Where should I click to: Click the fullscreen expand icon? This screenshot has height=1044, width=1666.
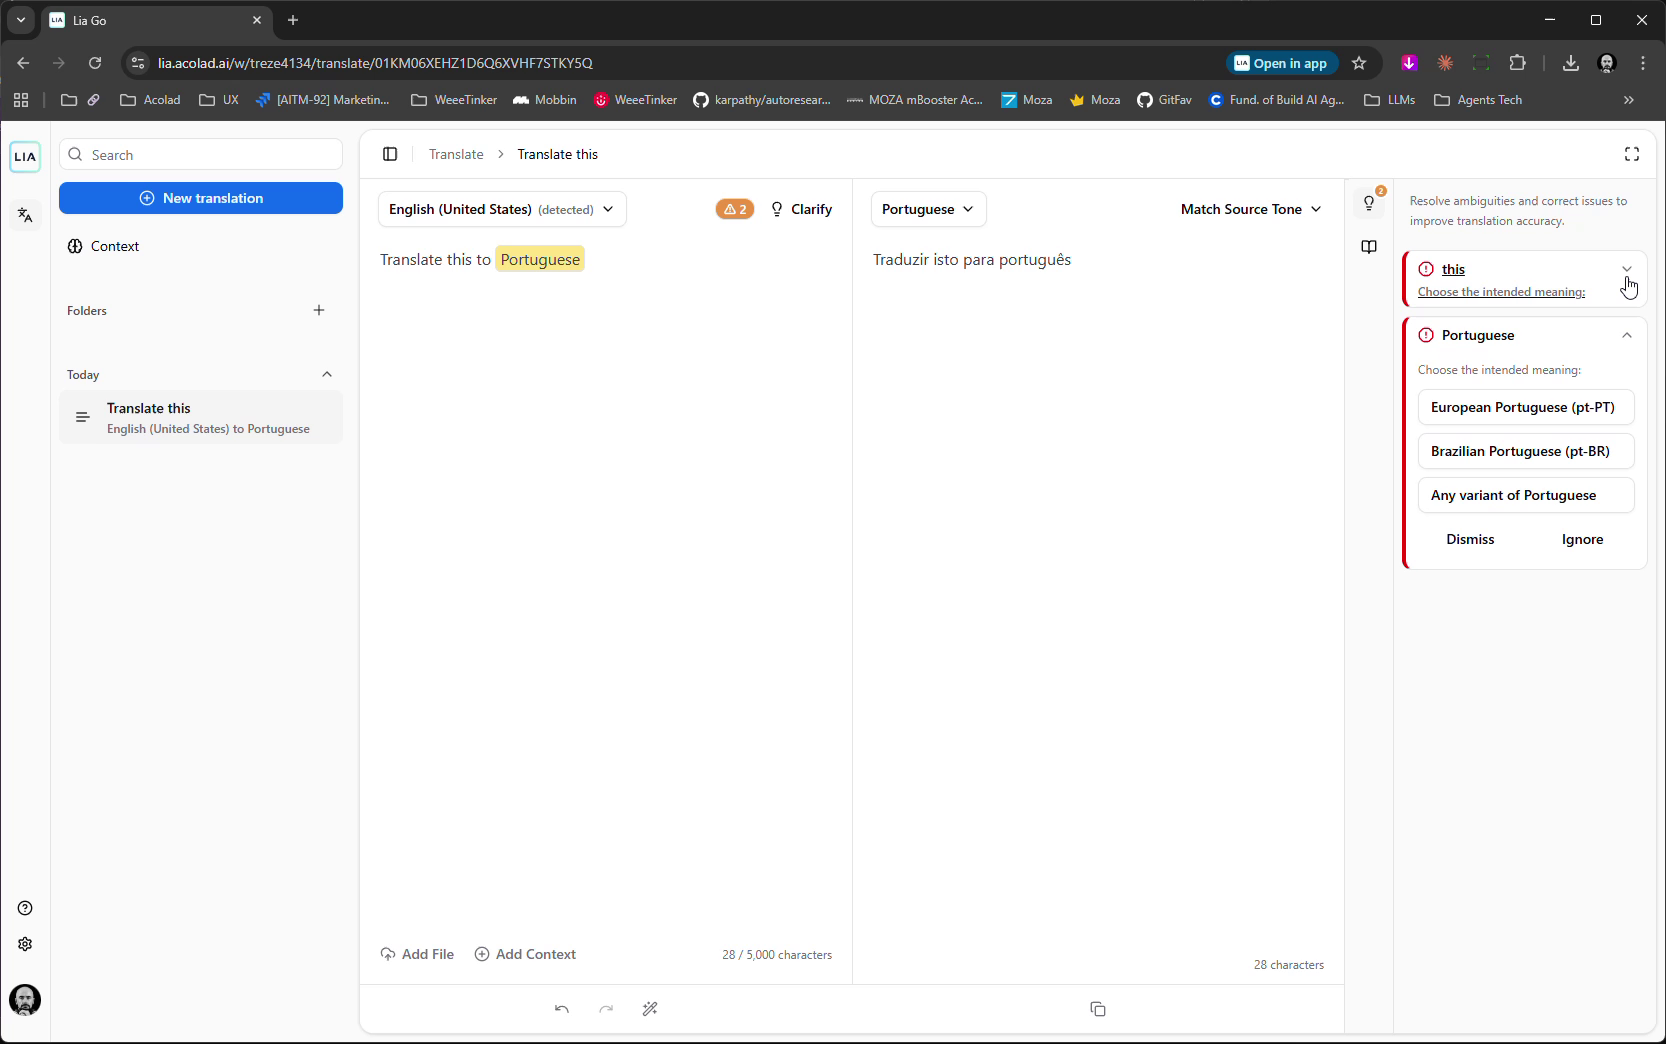[x=1631, y=154]
